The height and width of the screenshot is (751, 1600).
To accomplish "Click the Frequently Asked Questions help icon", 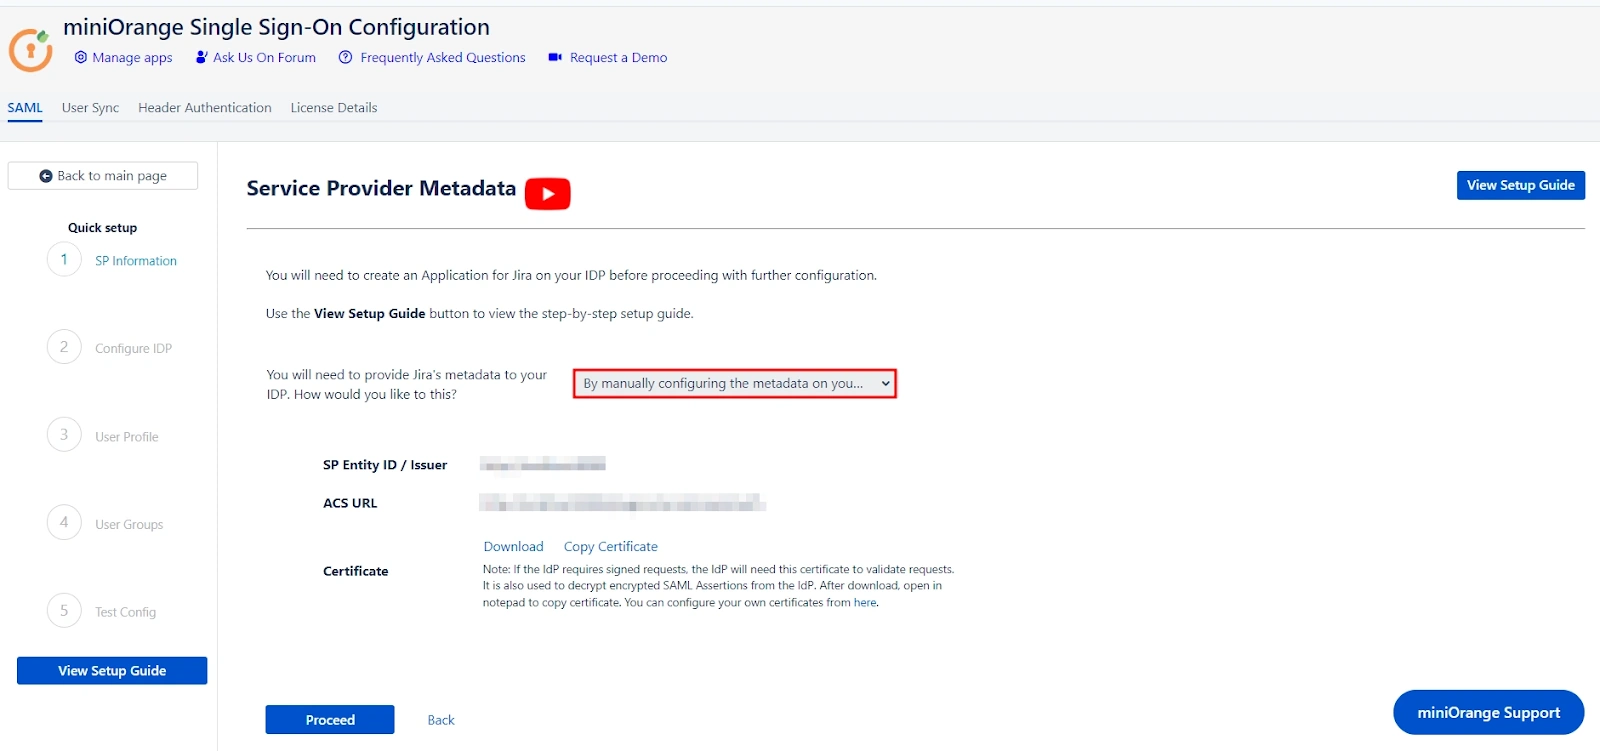I will click(346, 57).
